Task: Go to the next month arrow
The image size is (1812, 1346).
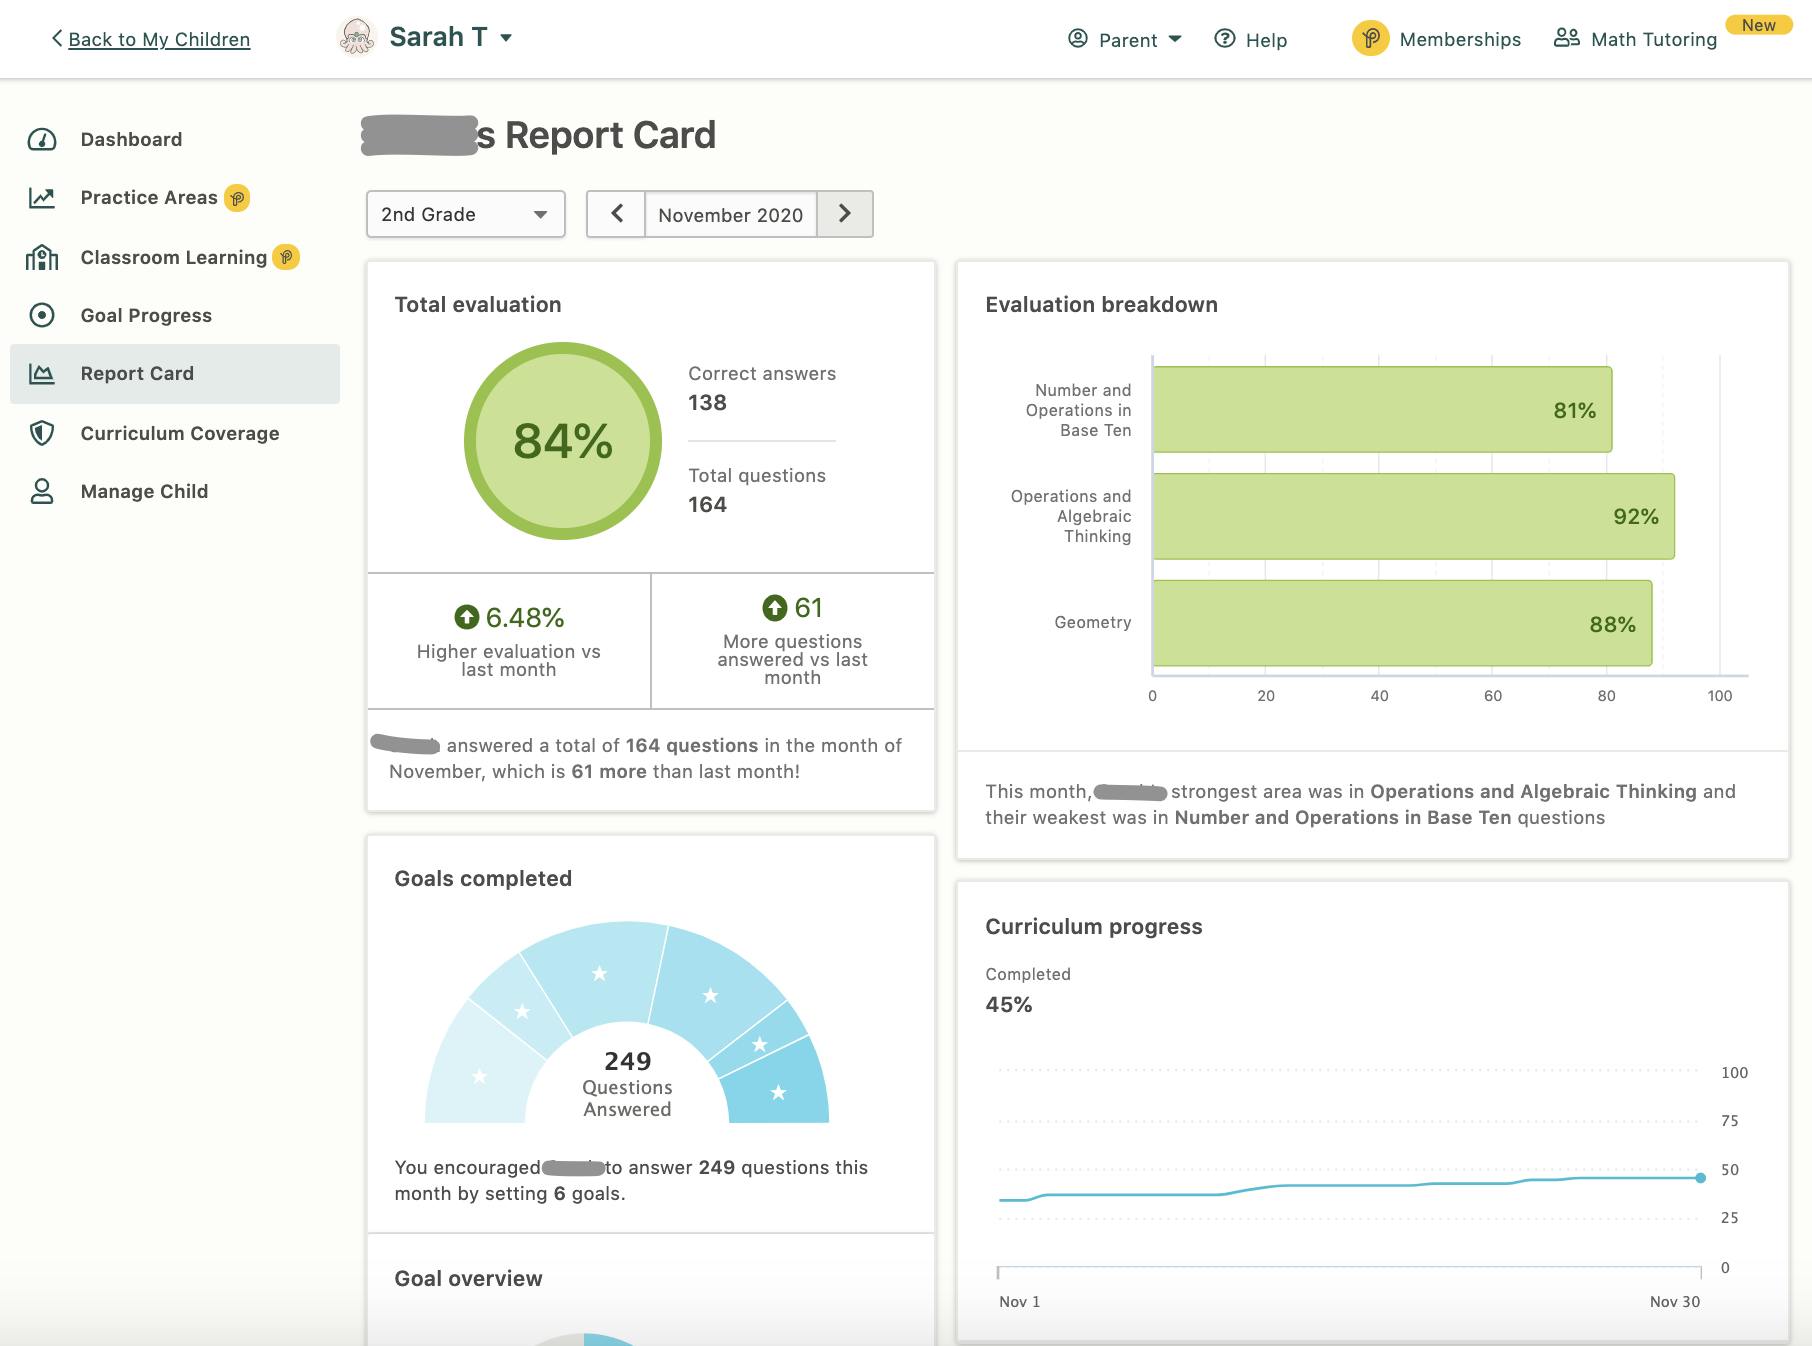Action: [845, 214]
